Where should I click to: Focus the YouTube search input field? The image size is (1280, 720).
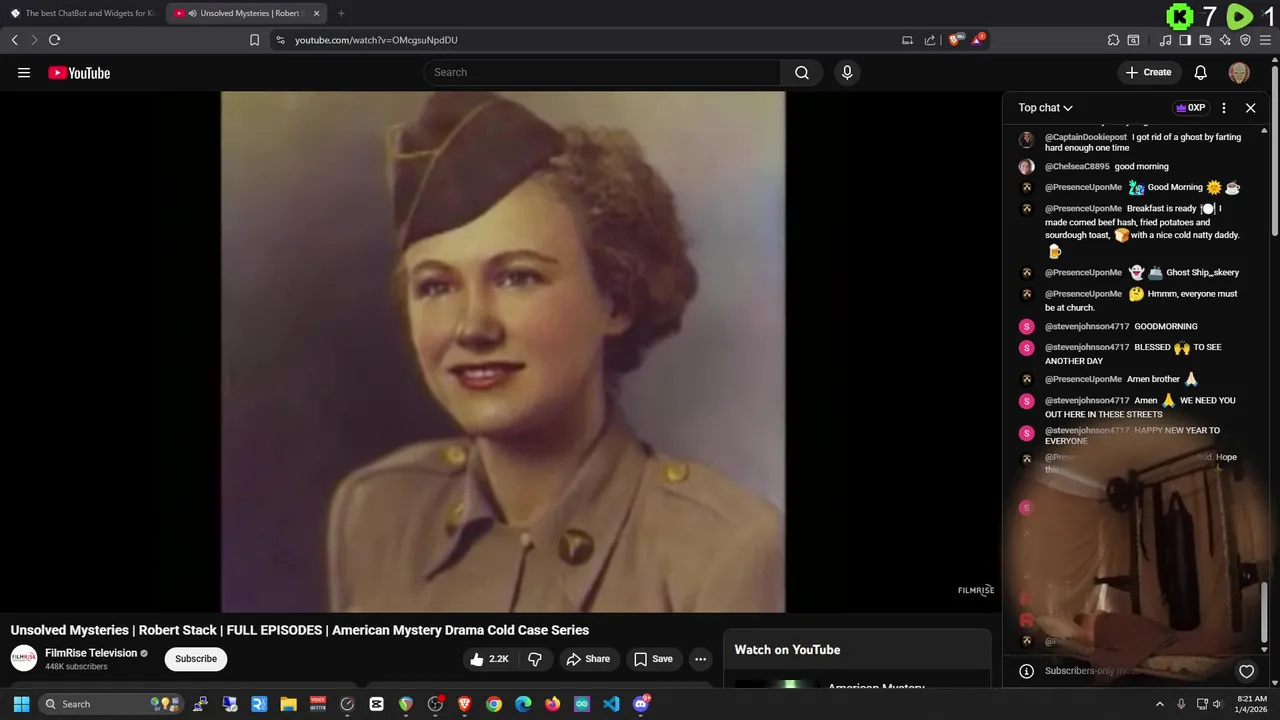click(602, 72)
